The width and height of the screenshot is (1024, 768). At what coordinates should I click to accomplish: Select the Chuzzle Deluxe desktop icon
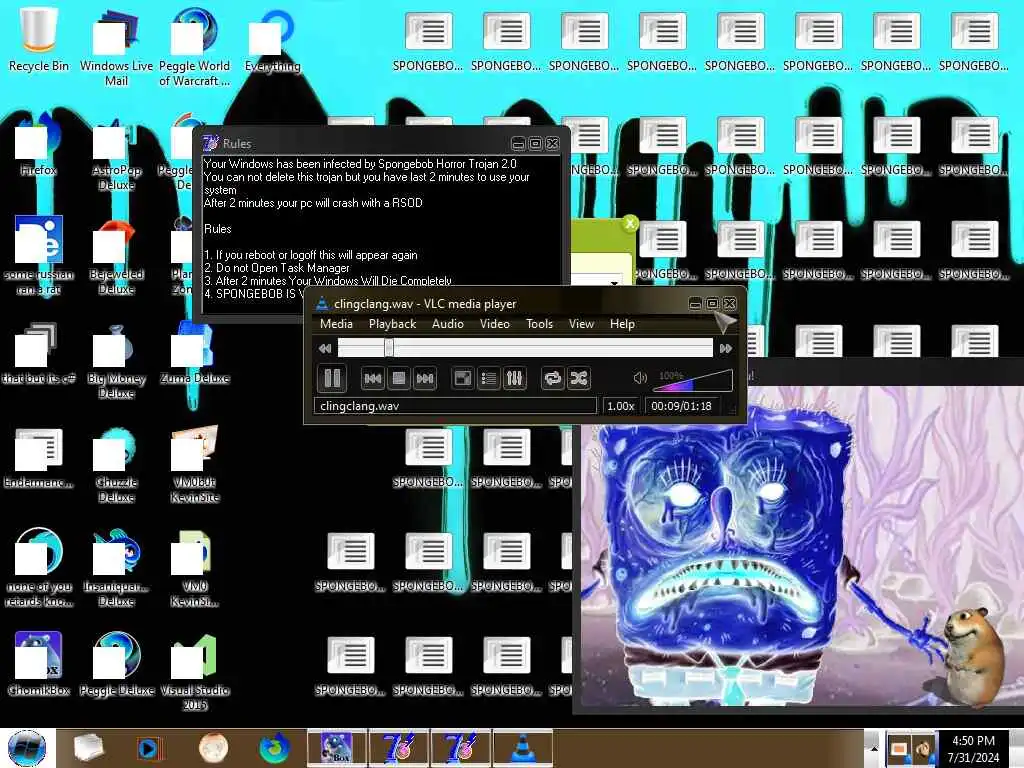116,464
